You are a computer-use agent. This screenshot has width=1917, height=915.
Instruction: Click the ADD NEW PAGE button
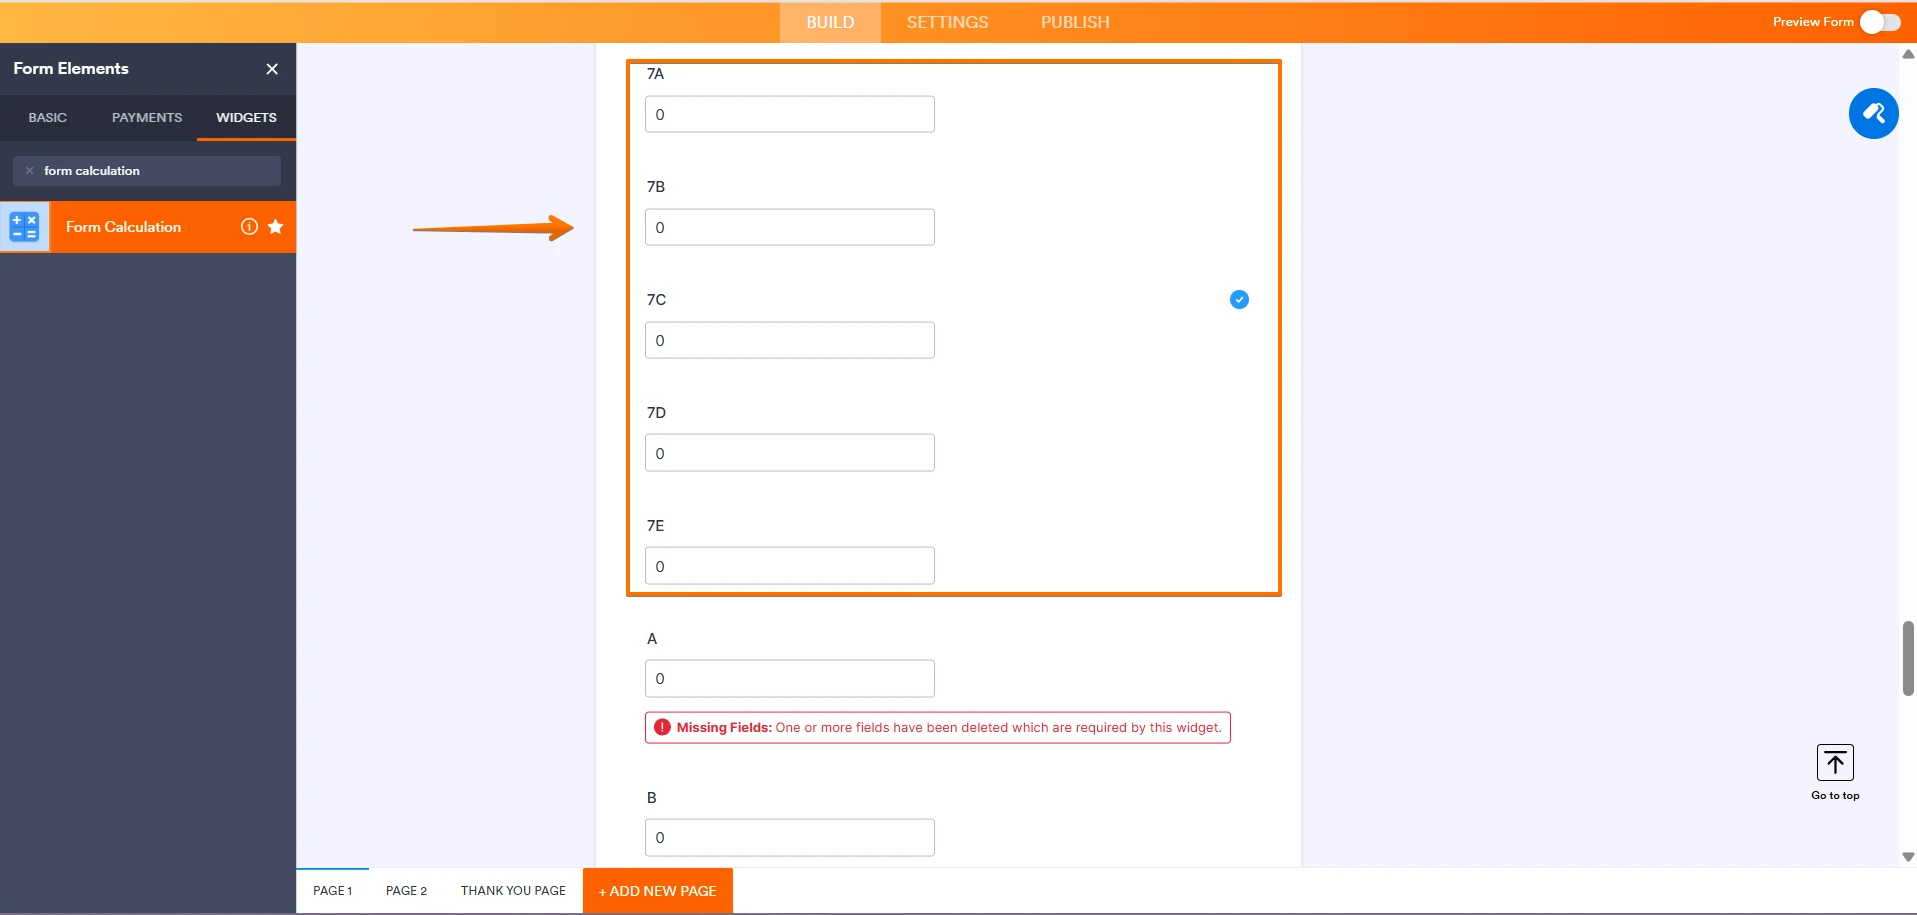point(656,890)
